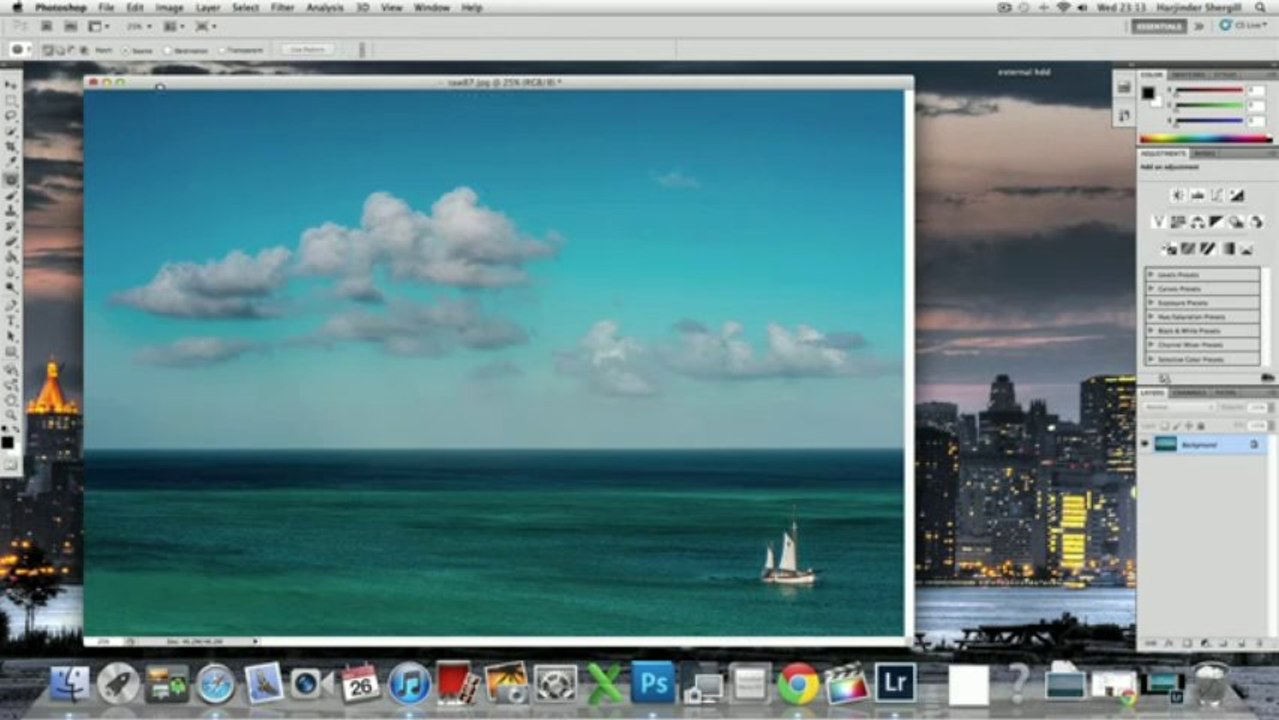Screen dimensions: 1279x720
Task: Click the Background layer thumbnail
Action: (x=1166, y=443)
